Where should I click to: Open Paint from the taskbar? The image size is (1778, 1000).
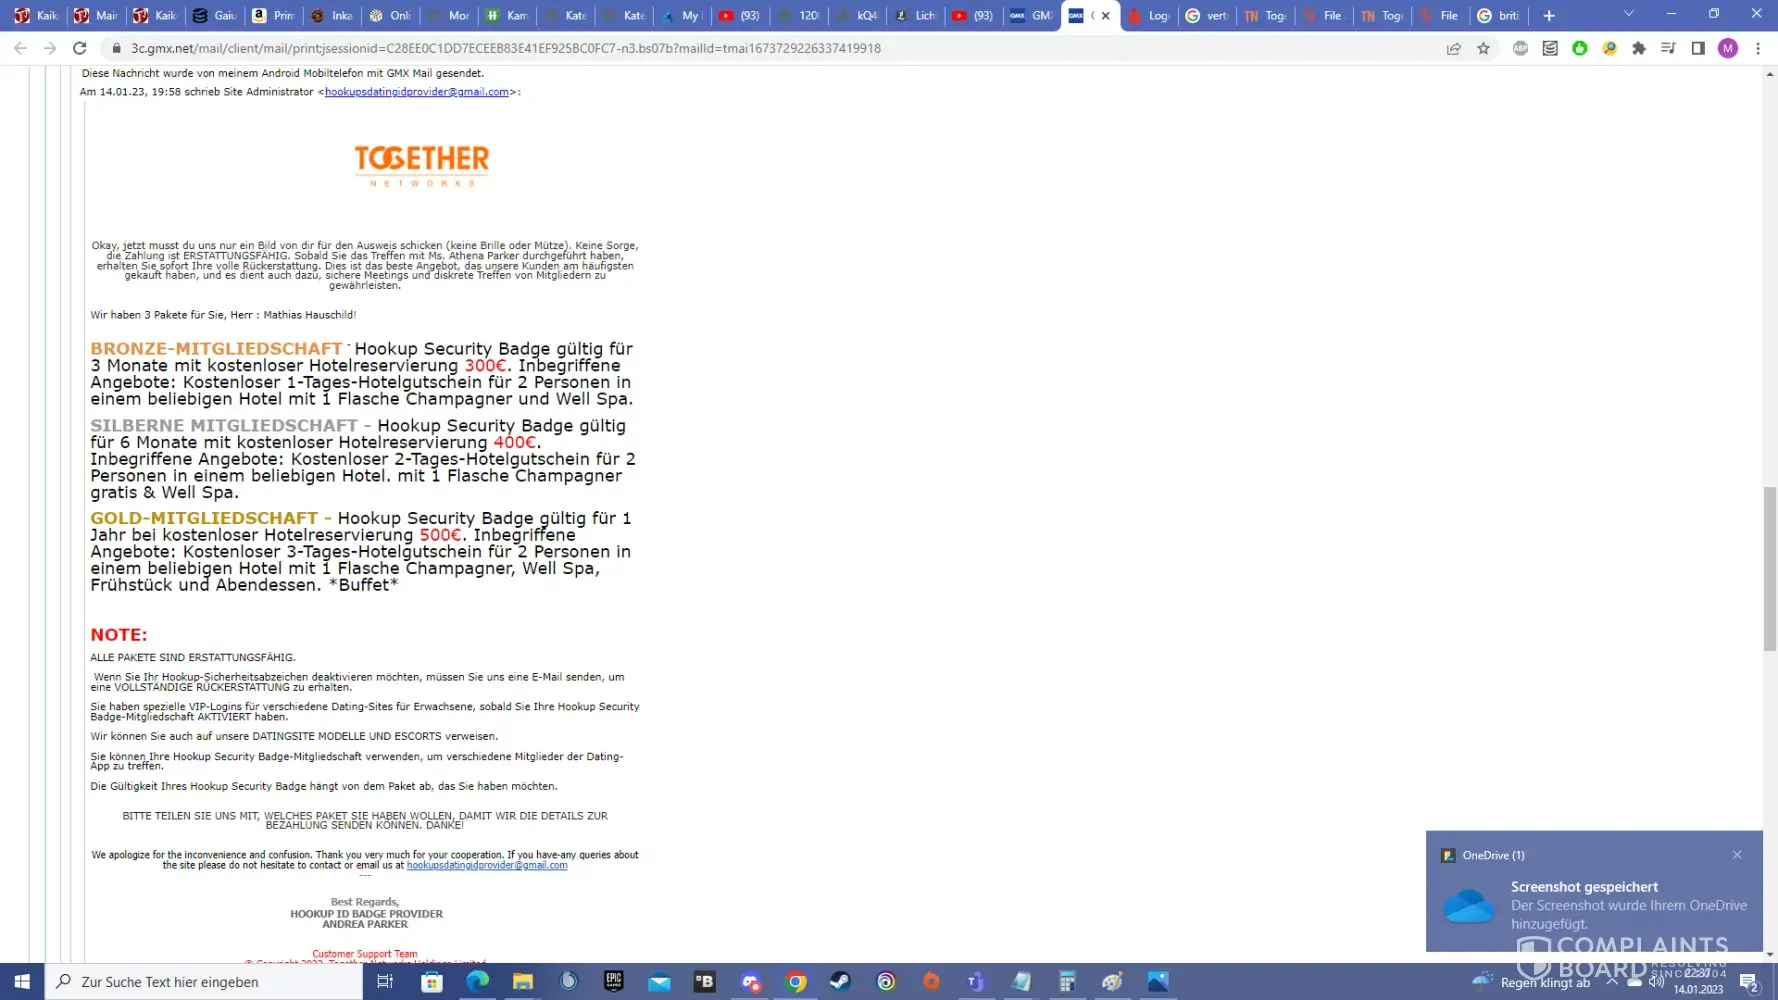[1113, 982]
